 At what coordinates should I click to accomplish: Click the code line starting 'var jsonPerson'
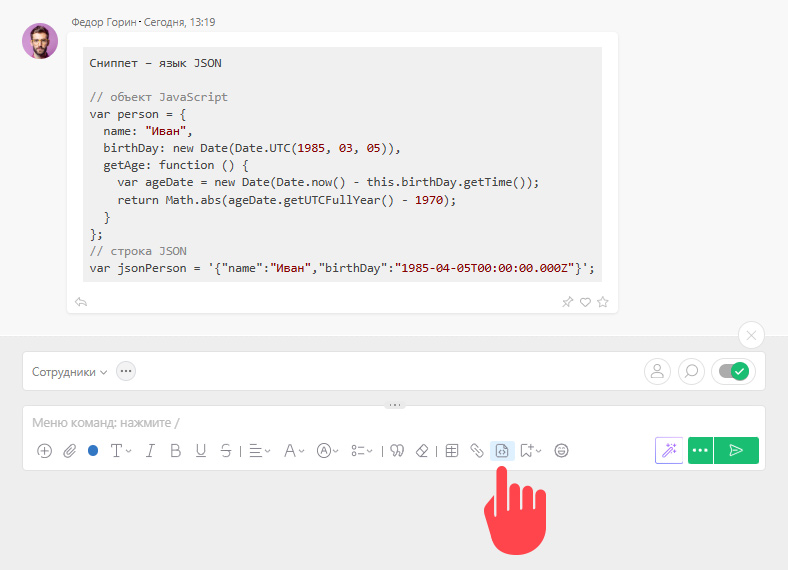342,268
